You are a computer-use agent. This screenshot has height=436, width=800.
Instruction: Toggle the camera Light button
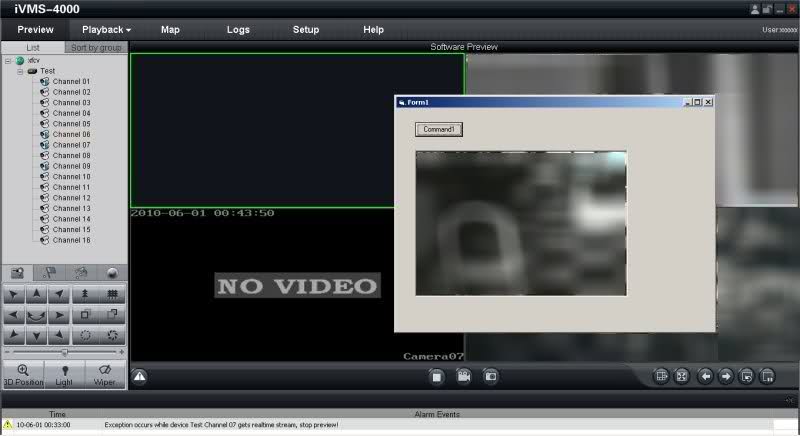pos(64,375)
